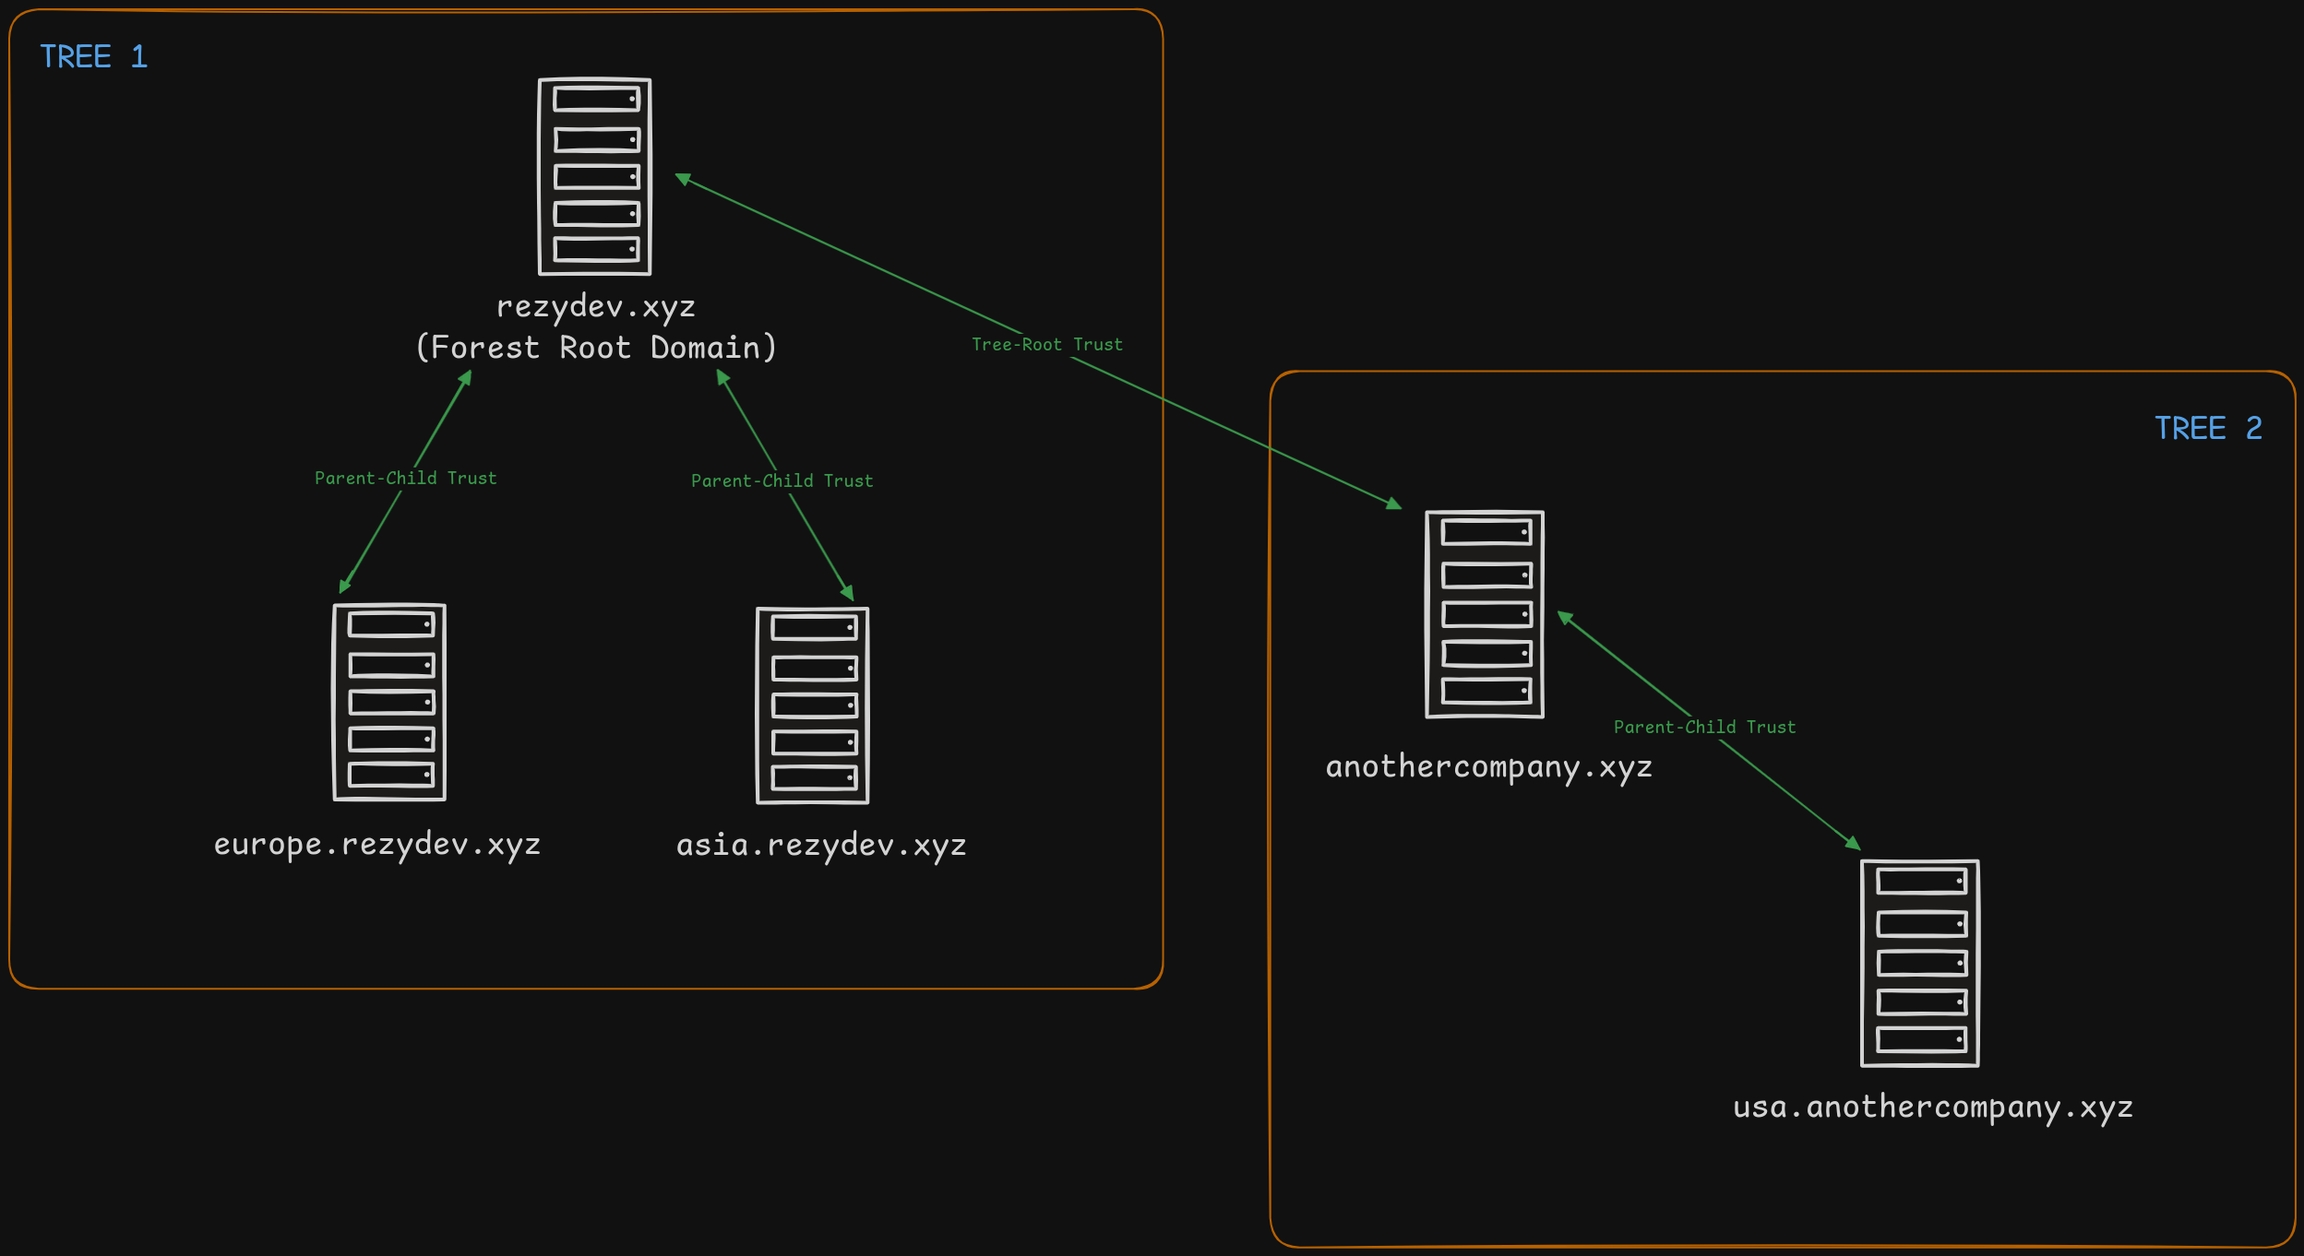Select the europe.rezydev.xyz server icon
2304x1256 pixels.
tap(389, 702)
